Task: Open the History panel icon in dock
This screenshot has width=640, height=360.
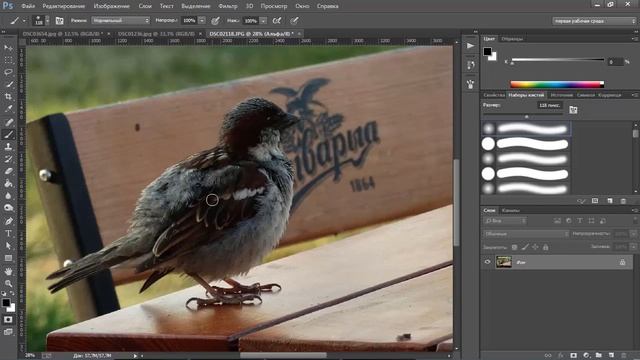Action: point(471,65)
